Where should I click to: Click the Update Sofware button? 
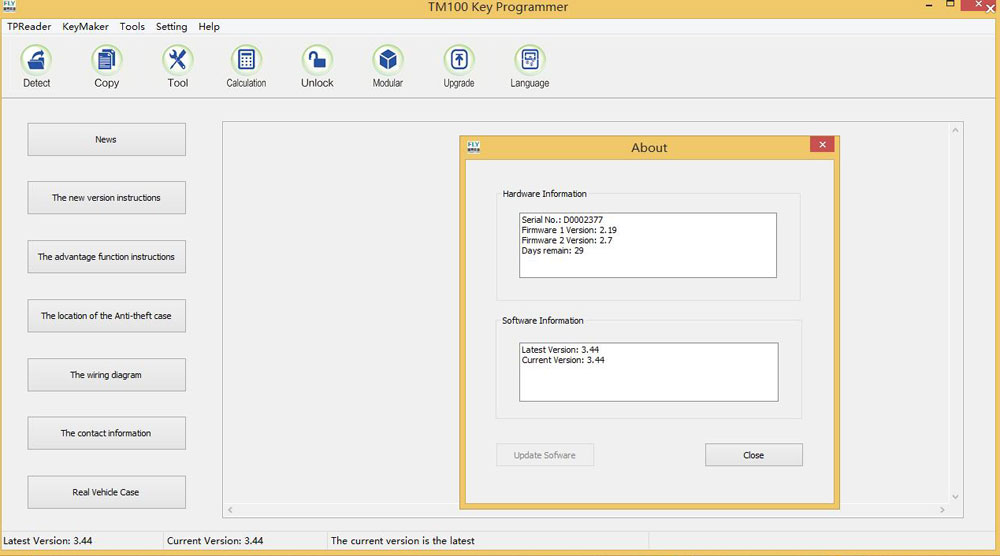coord(545,455)
